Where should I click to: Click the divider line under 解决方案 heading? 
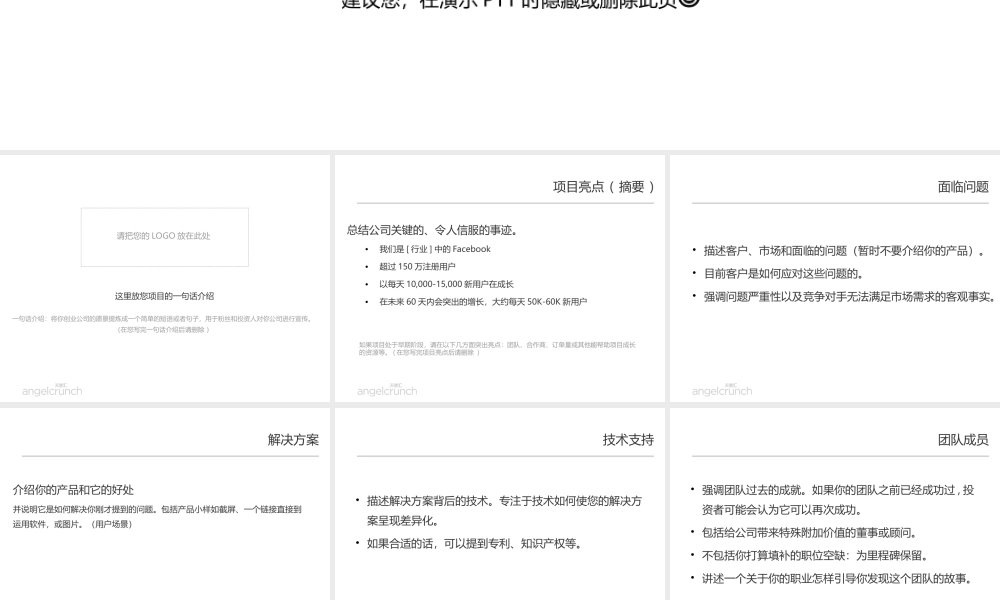[x=170, y=453]
